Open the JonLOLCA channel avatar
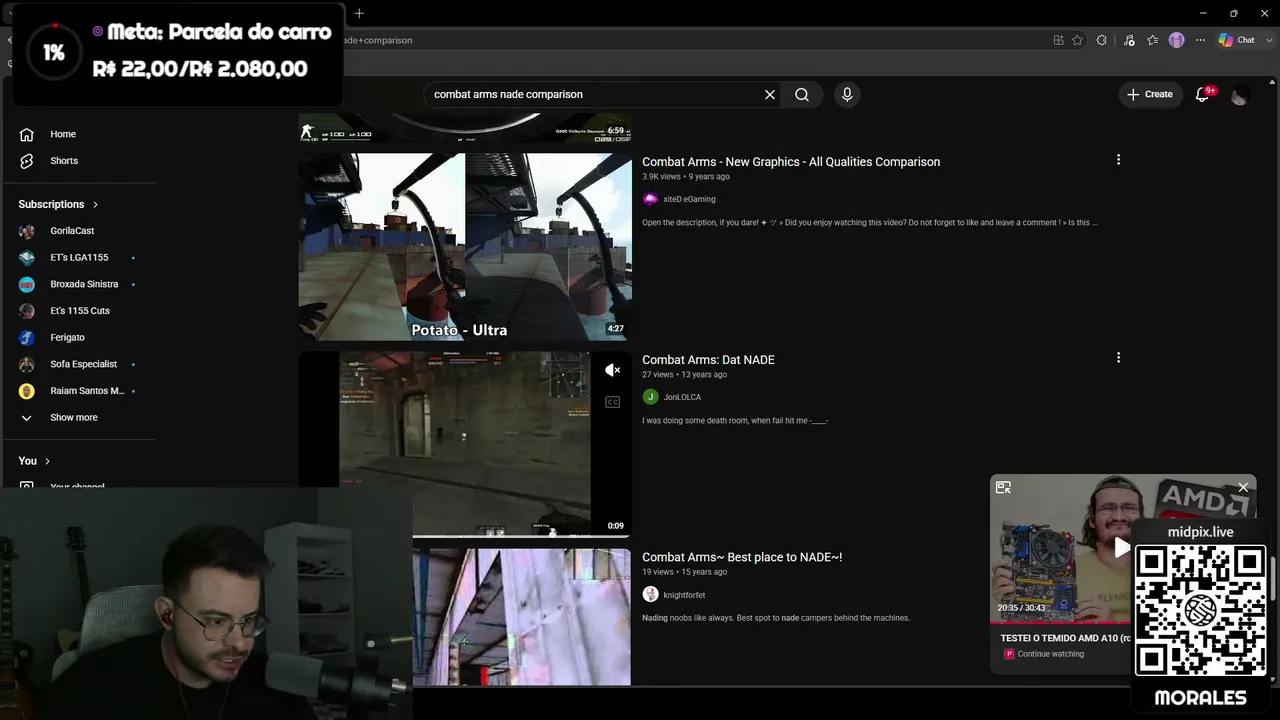This screenshot has height=720, width=1280. click(x=650, y=397)
